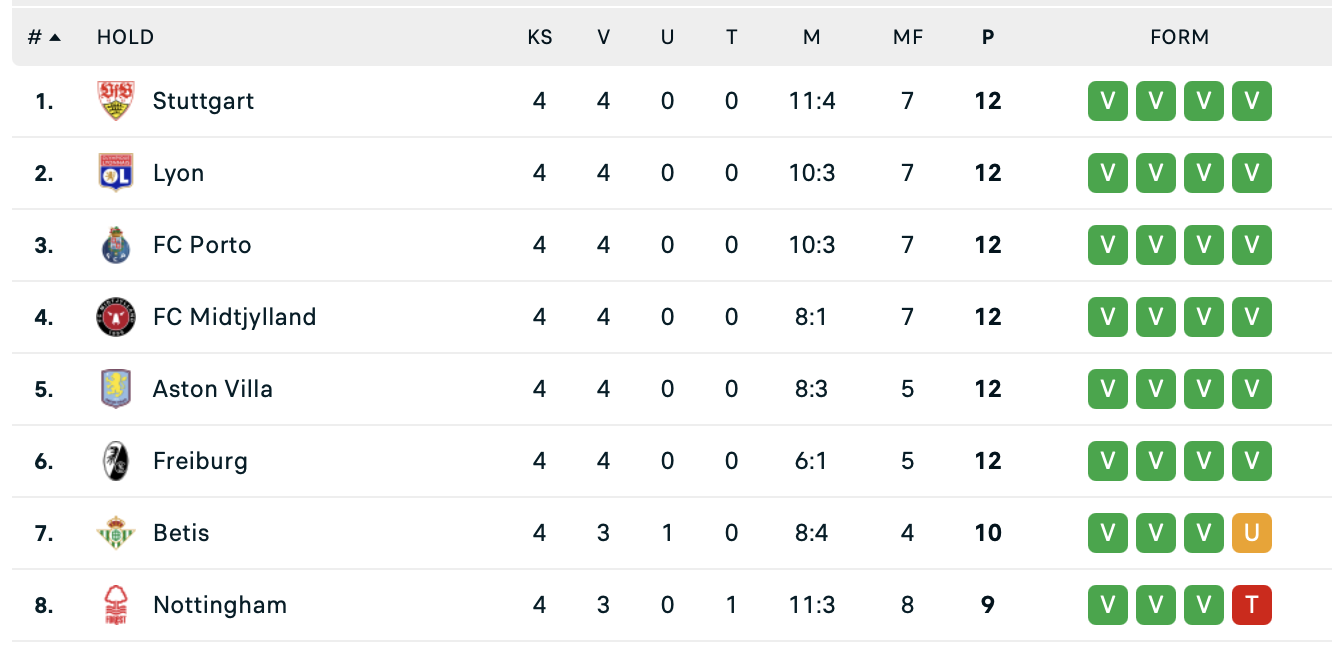Sort standings by the MF column header

pos(907,37)
